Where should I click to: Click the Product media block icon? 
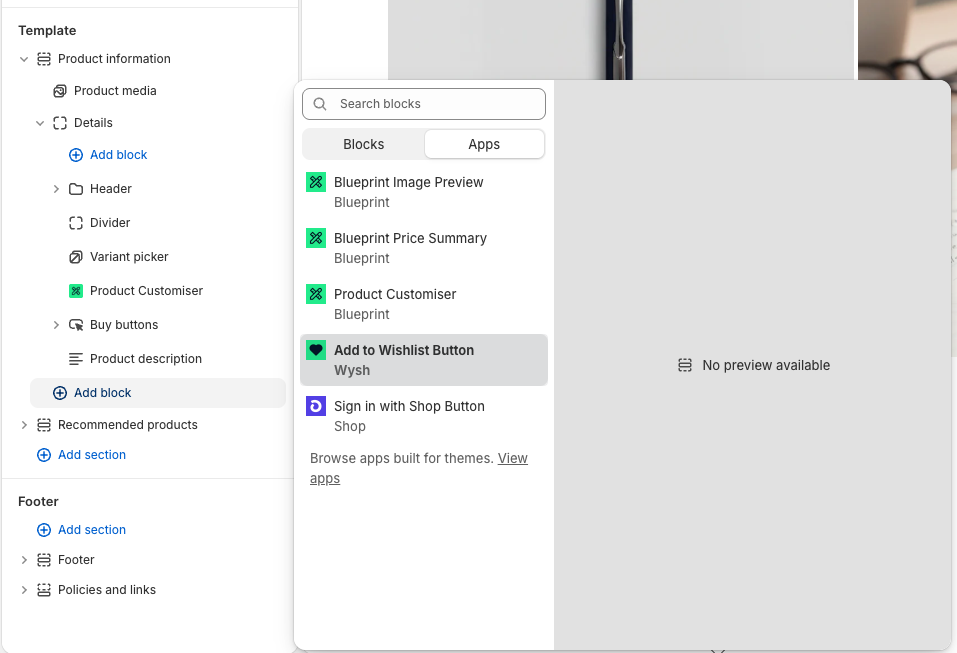(60, 91)
